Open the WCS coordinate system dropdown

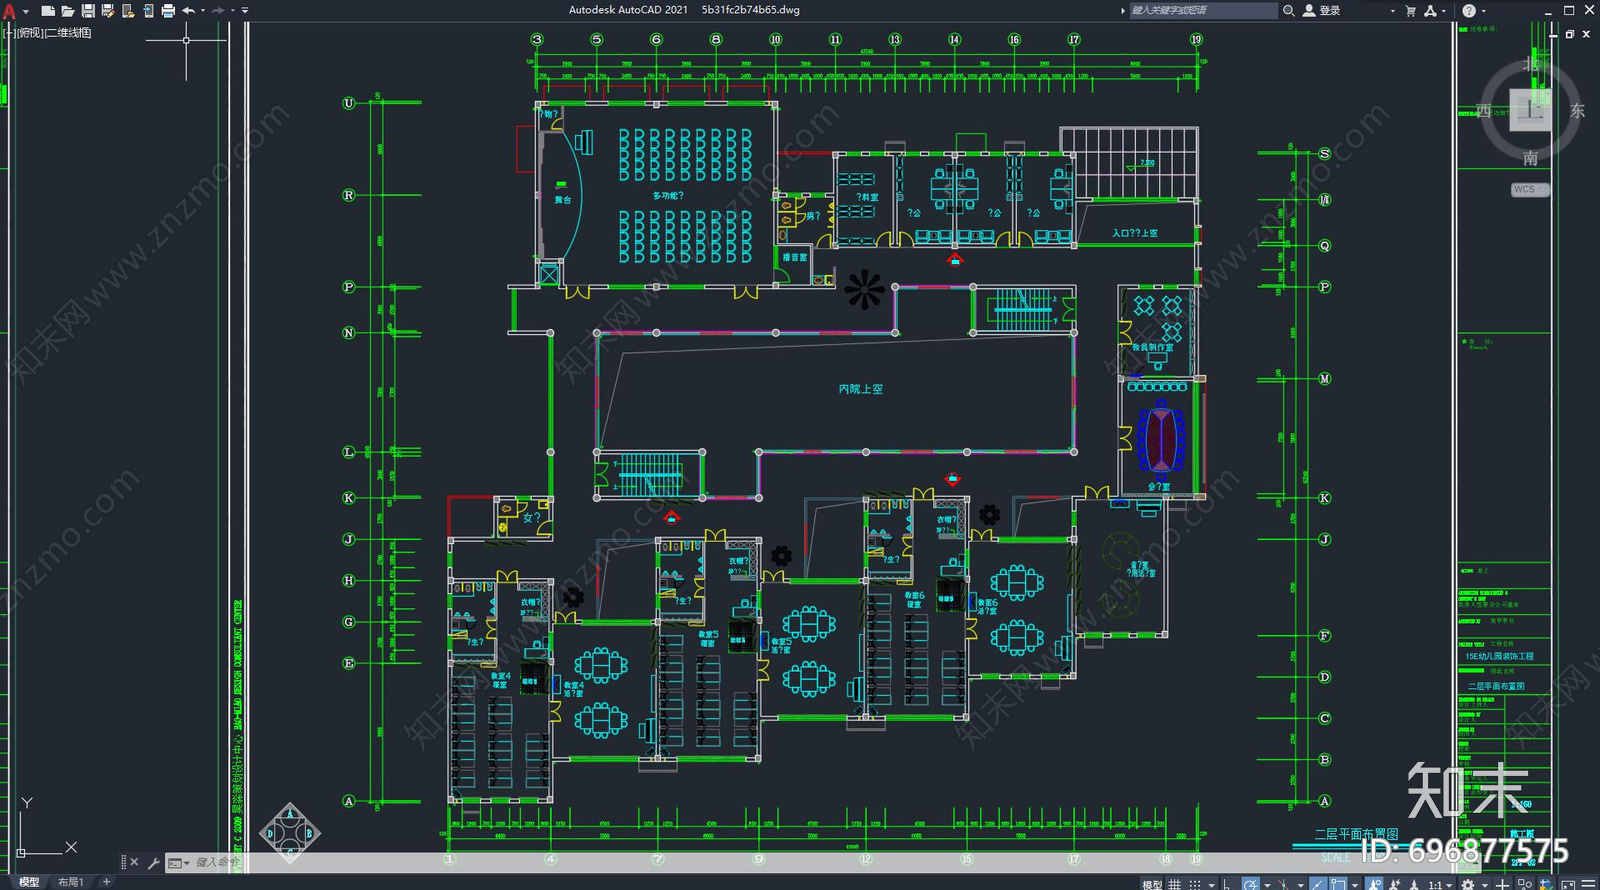pos(1530,189)
